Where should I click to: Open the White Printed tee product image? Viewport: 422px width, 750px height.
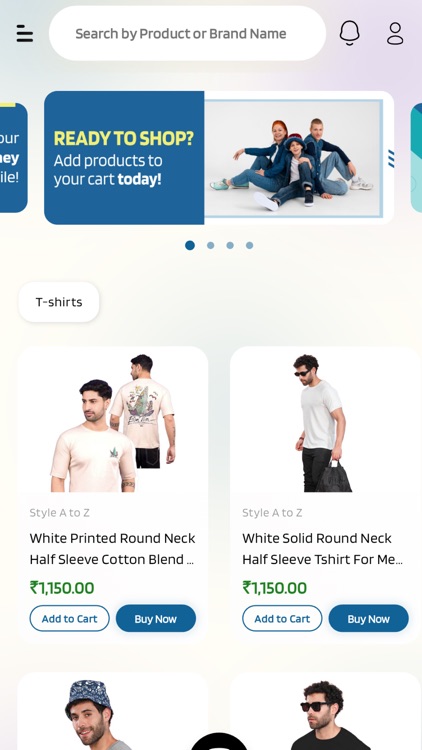click(113, 423)
